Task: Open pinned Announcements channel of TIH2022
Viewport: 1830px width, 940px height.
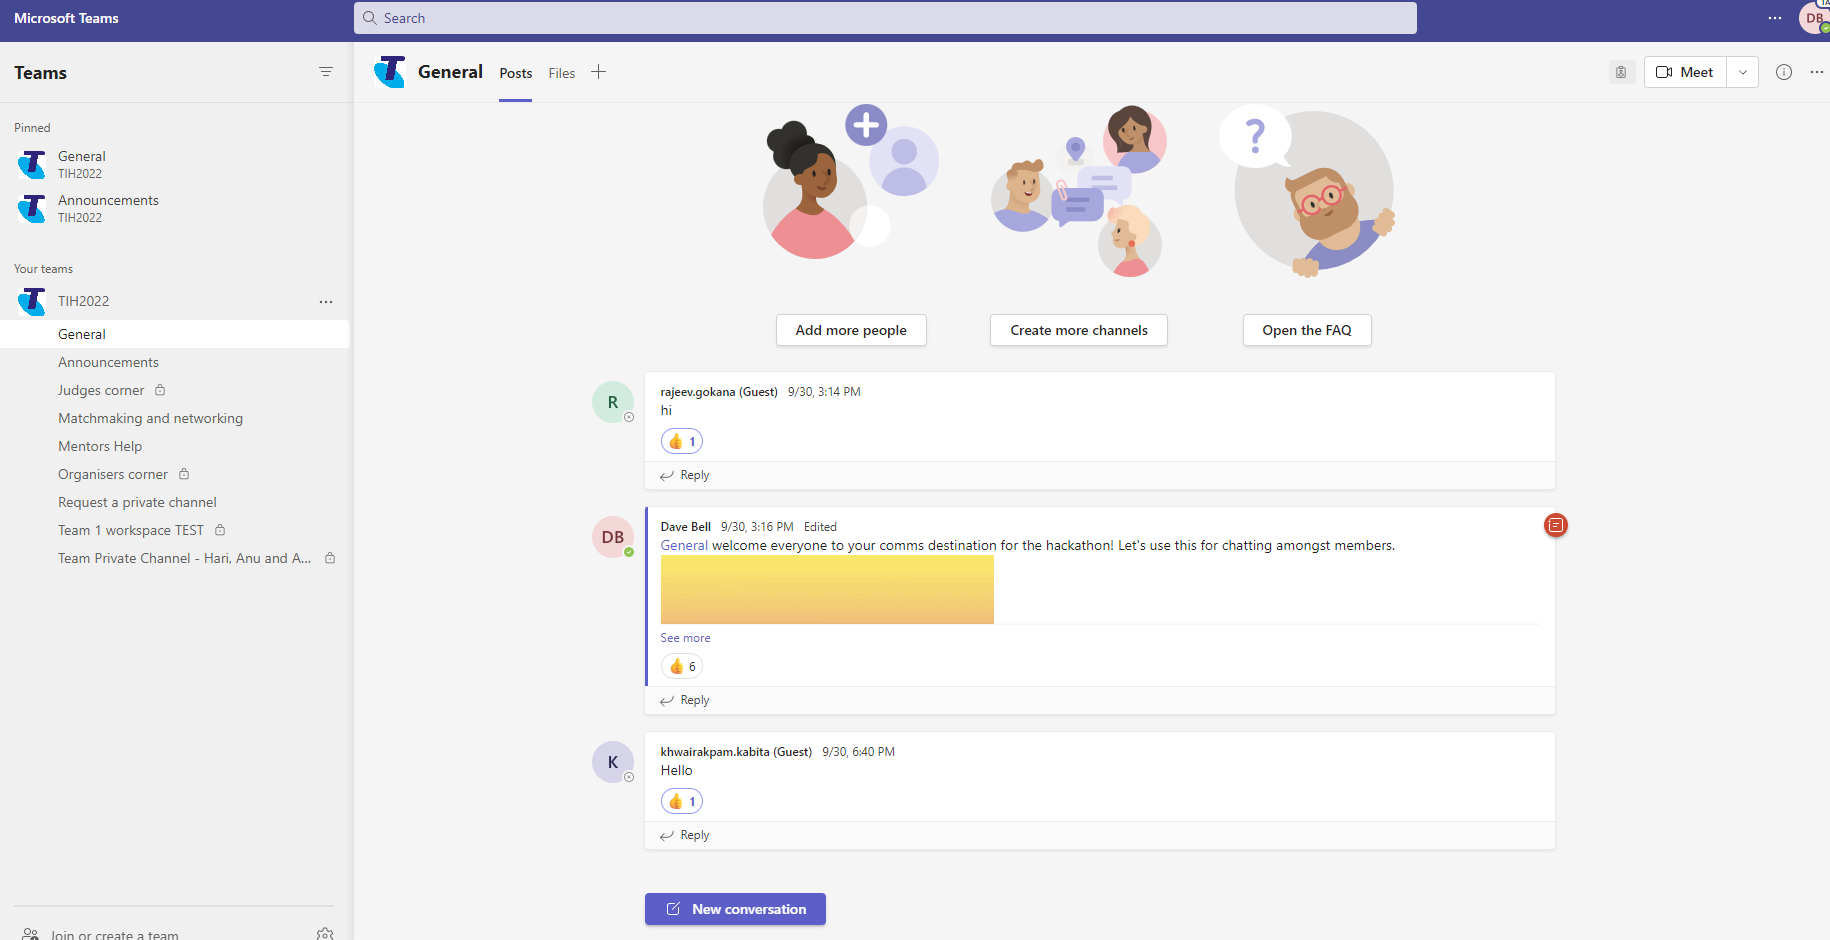Action: coord(175,208)
